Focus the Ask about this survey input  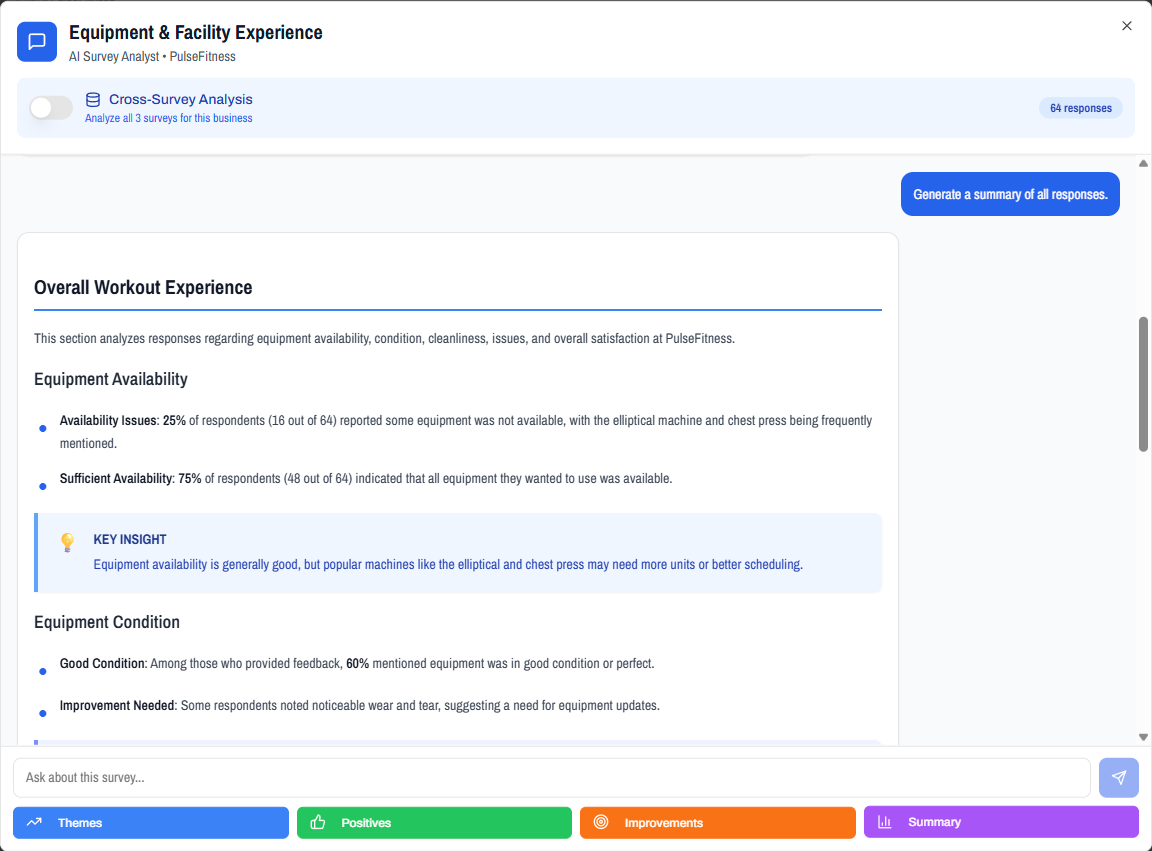[551, 777]
